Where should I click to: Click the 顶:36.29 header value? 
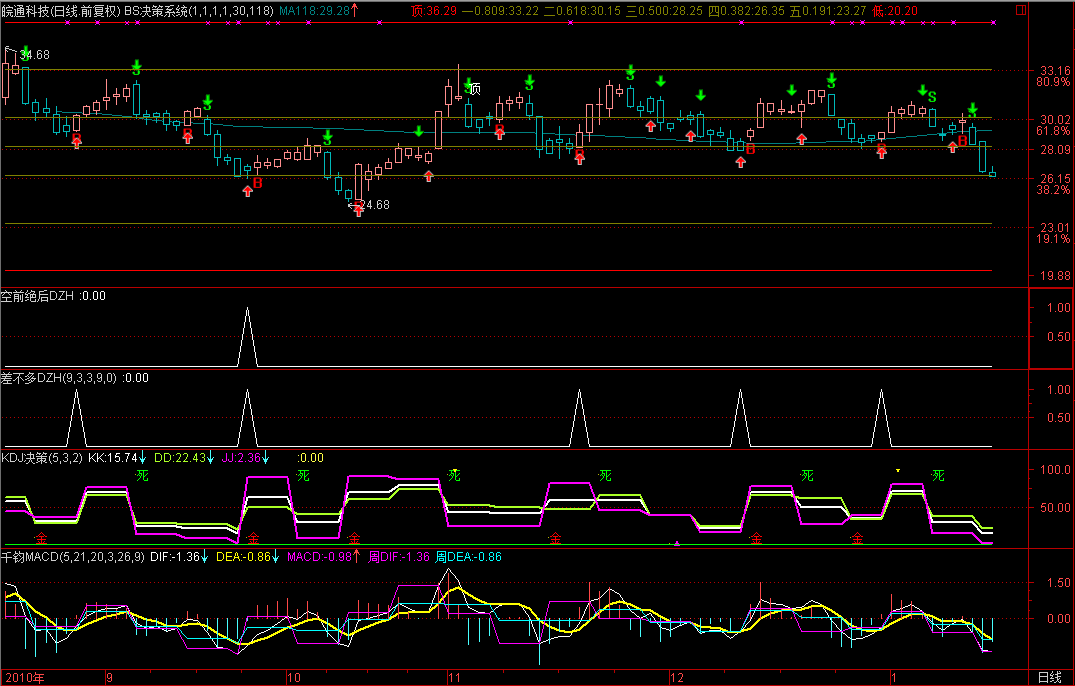[434, 11]
